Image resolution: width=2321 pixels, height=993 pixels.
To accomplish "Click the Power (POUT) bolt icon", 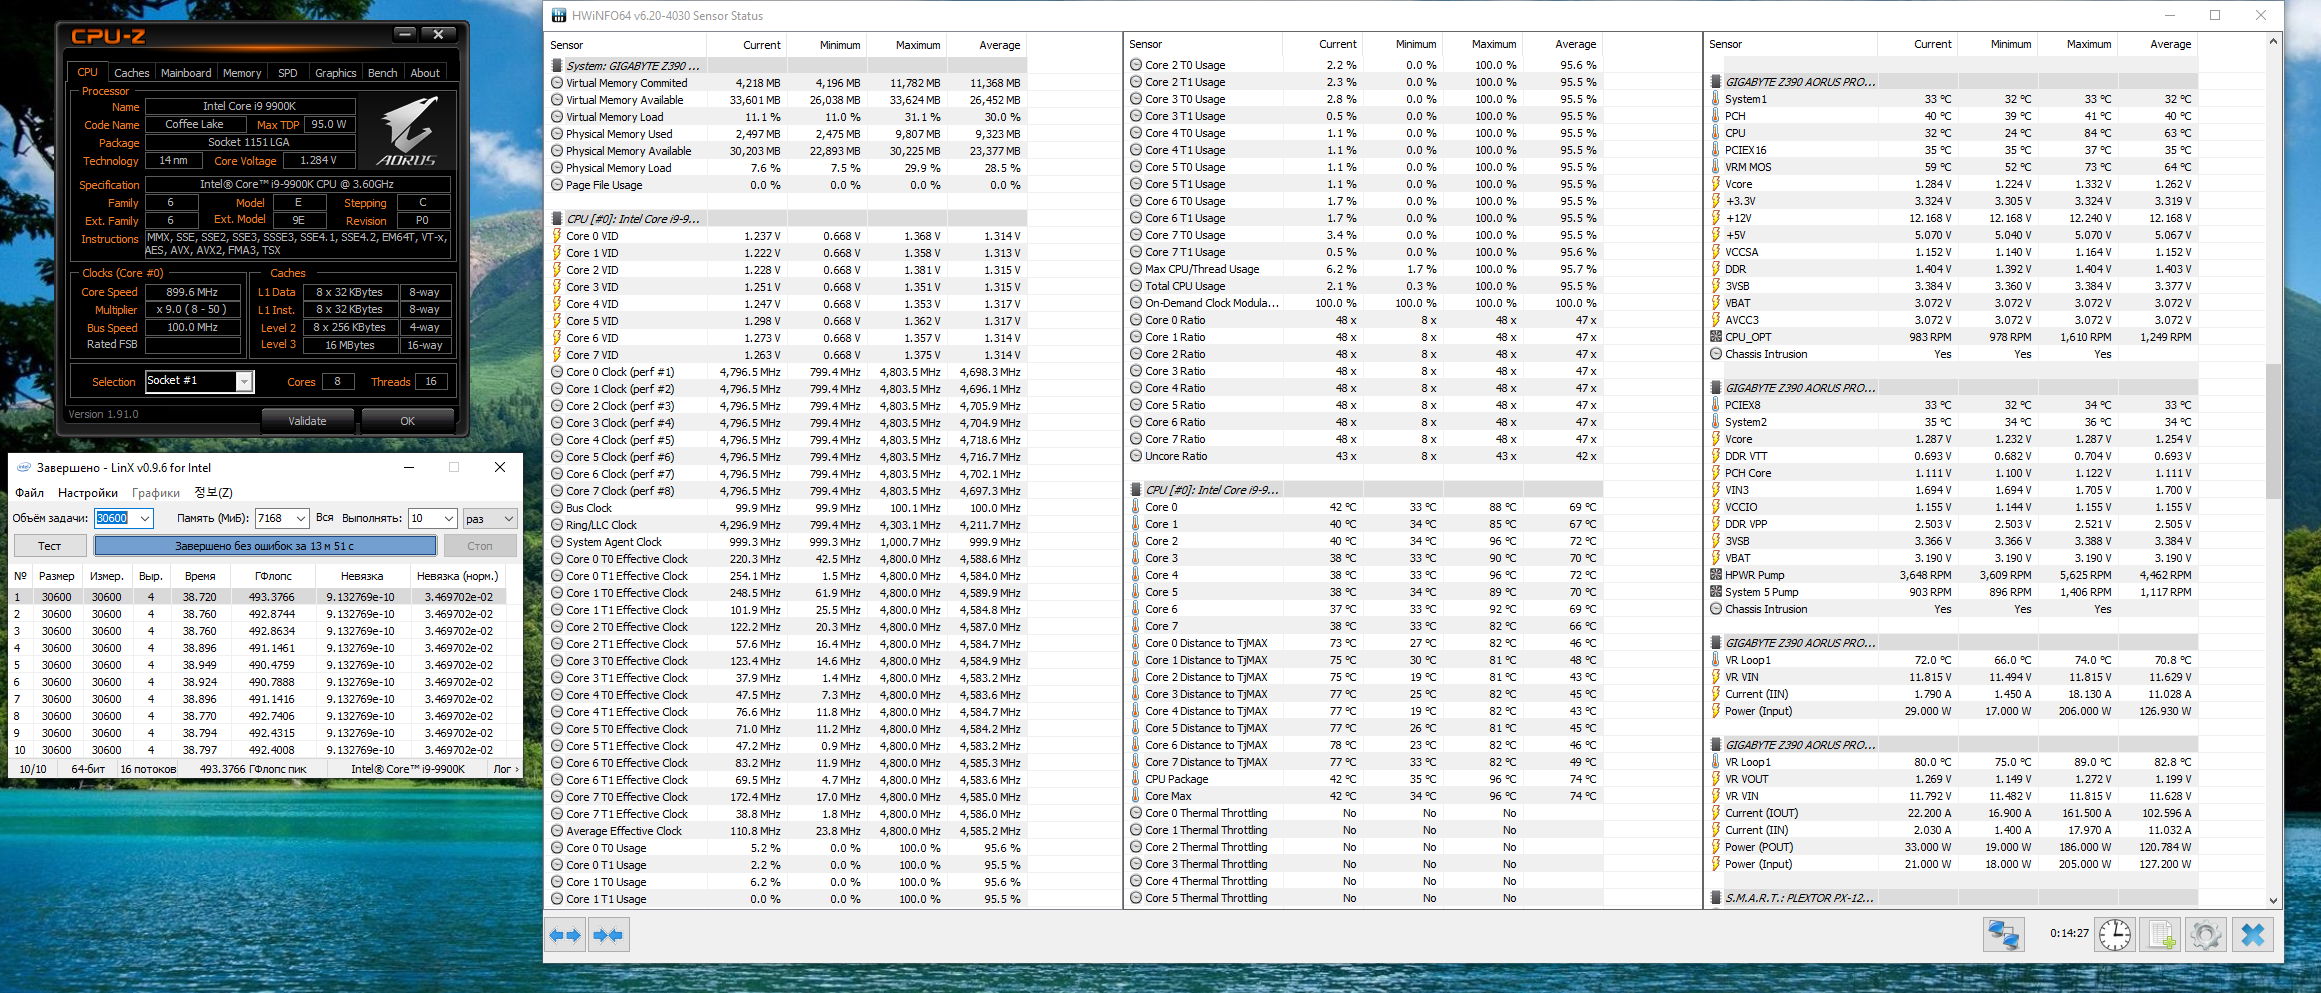I will coord(1716,847).
